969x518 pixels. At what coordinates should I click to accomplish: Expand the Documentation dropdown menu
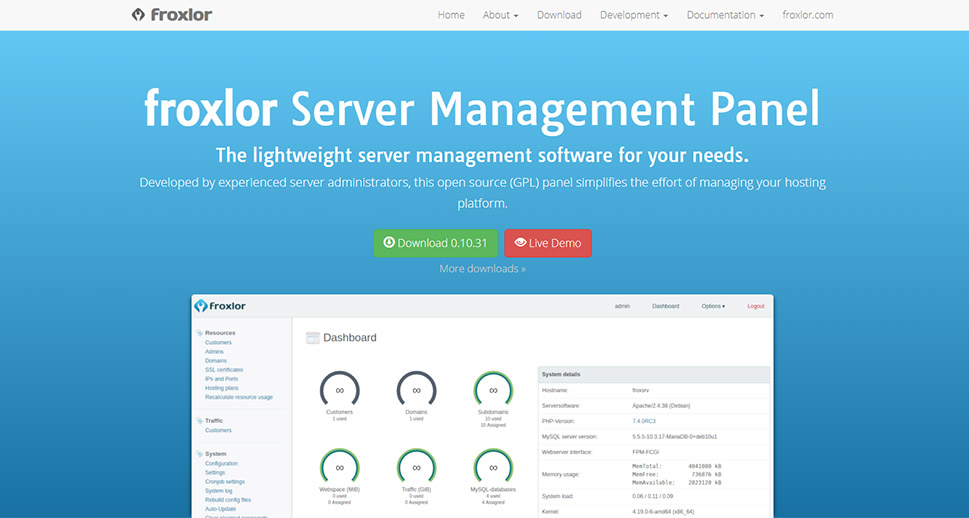pyautogui.click(x=725, y=15)
